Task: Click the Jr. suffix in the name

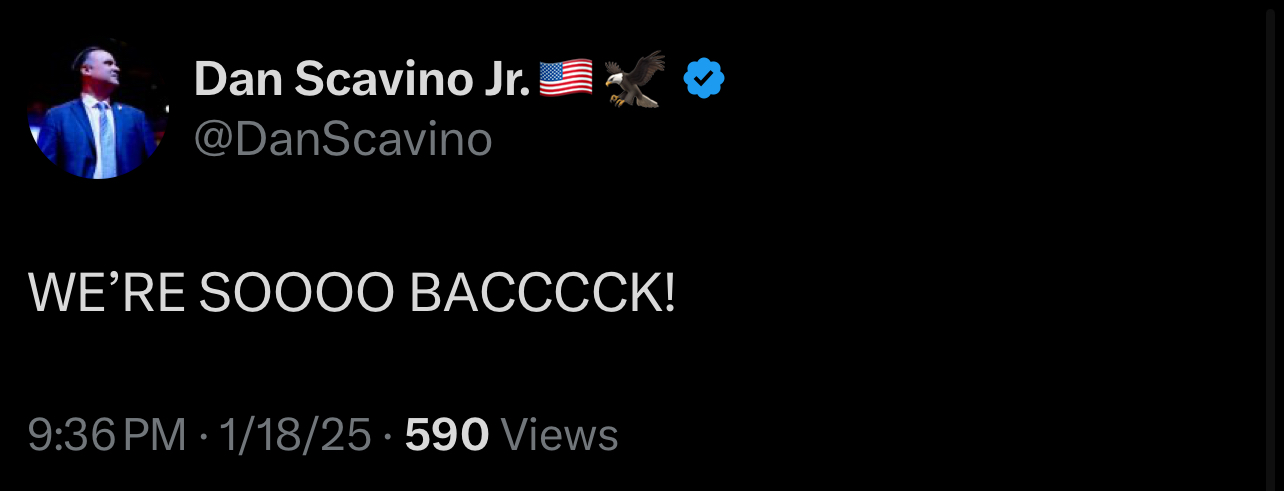Action: [503, 79]
